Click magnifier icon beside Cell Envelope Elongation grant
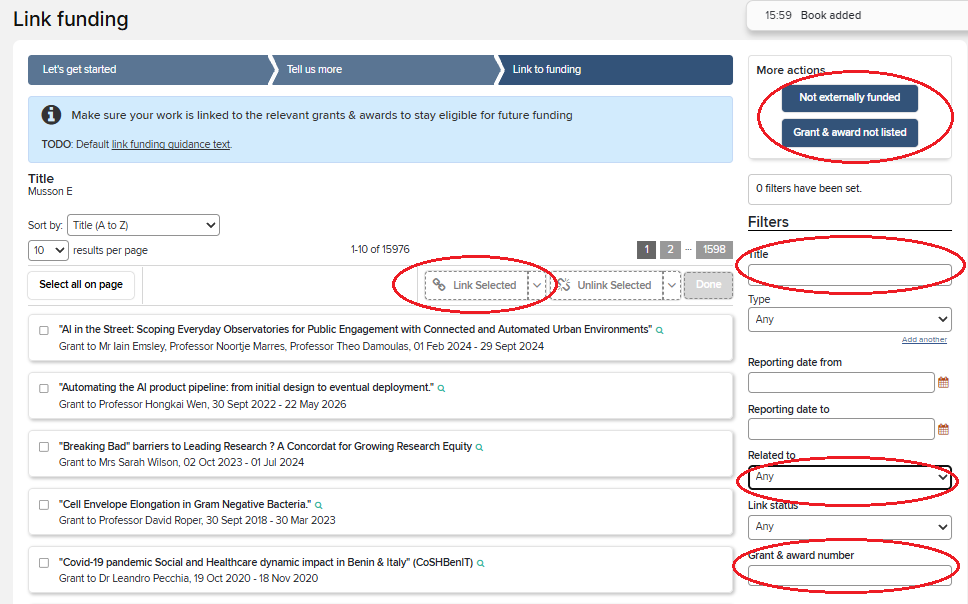The image size is (968, 604). 319,505
